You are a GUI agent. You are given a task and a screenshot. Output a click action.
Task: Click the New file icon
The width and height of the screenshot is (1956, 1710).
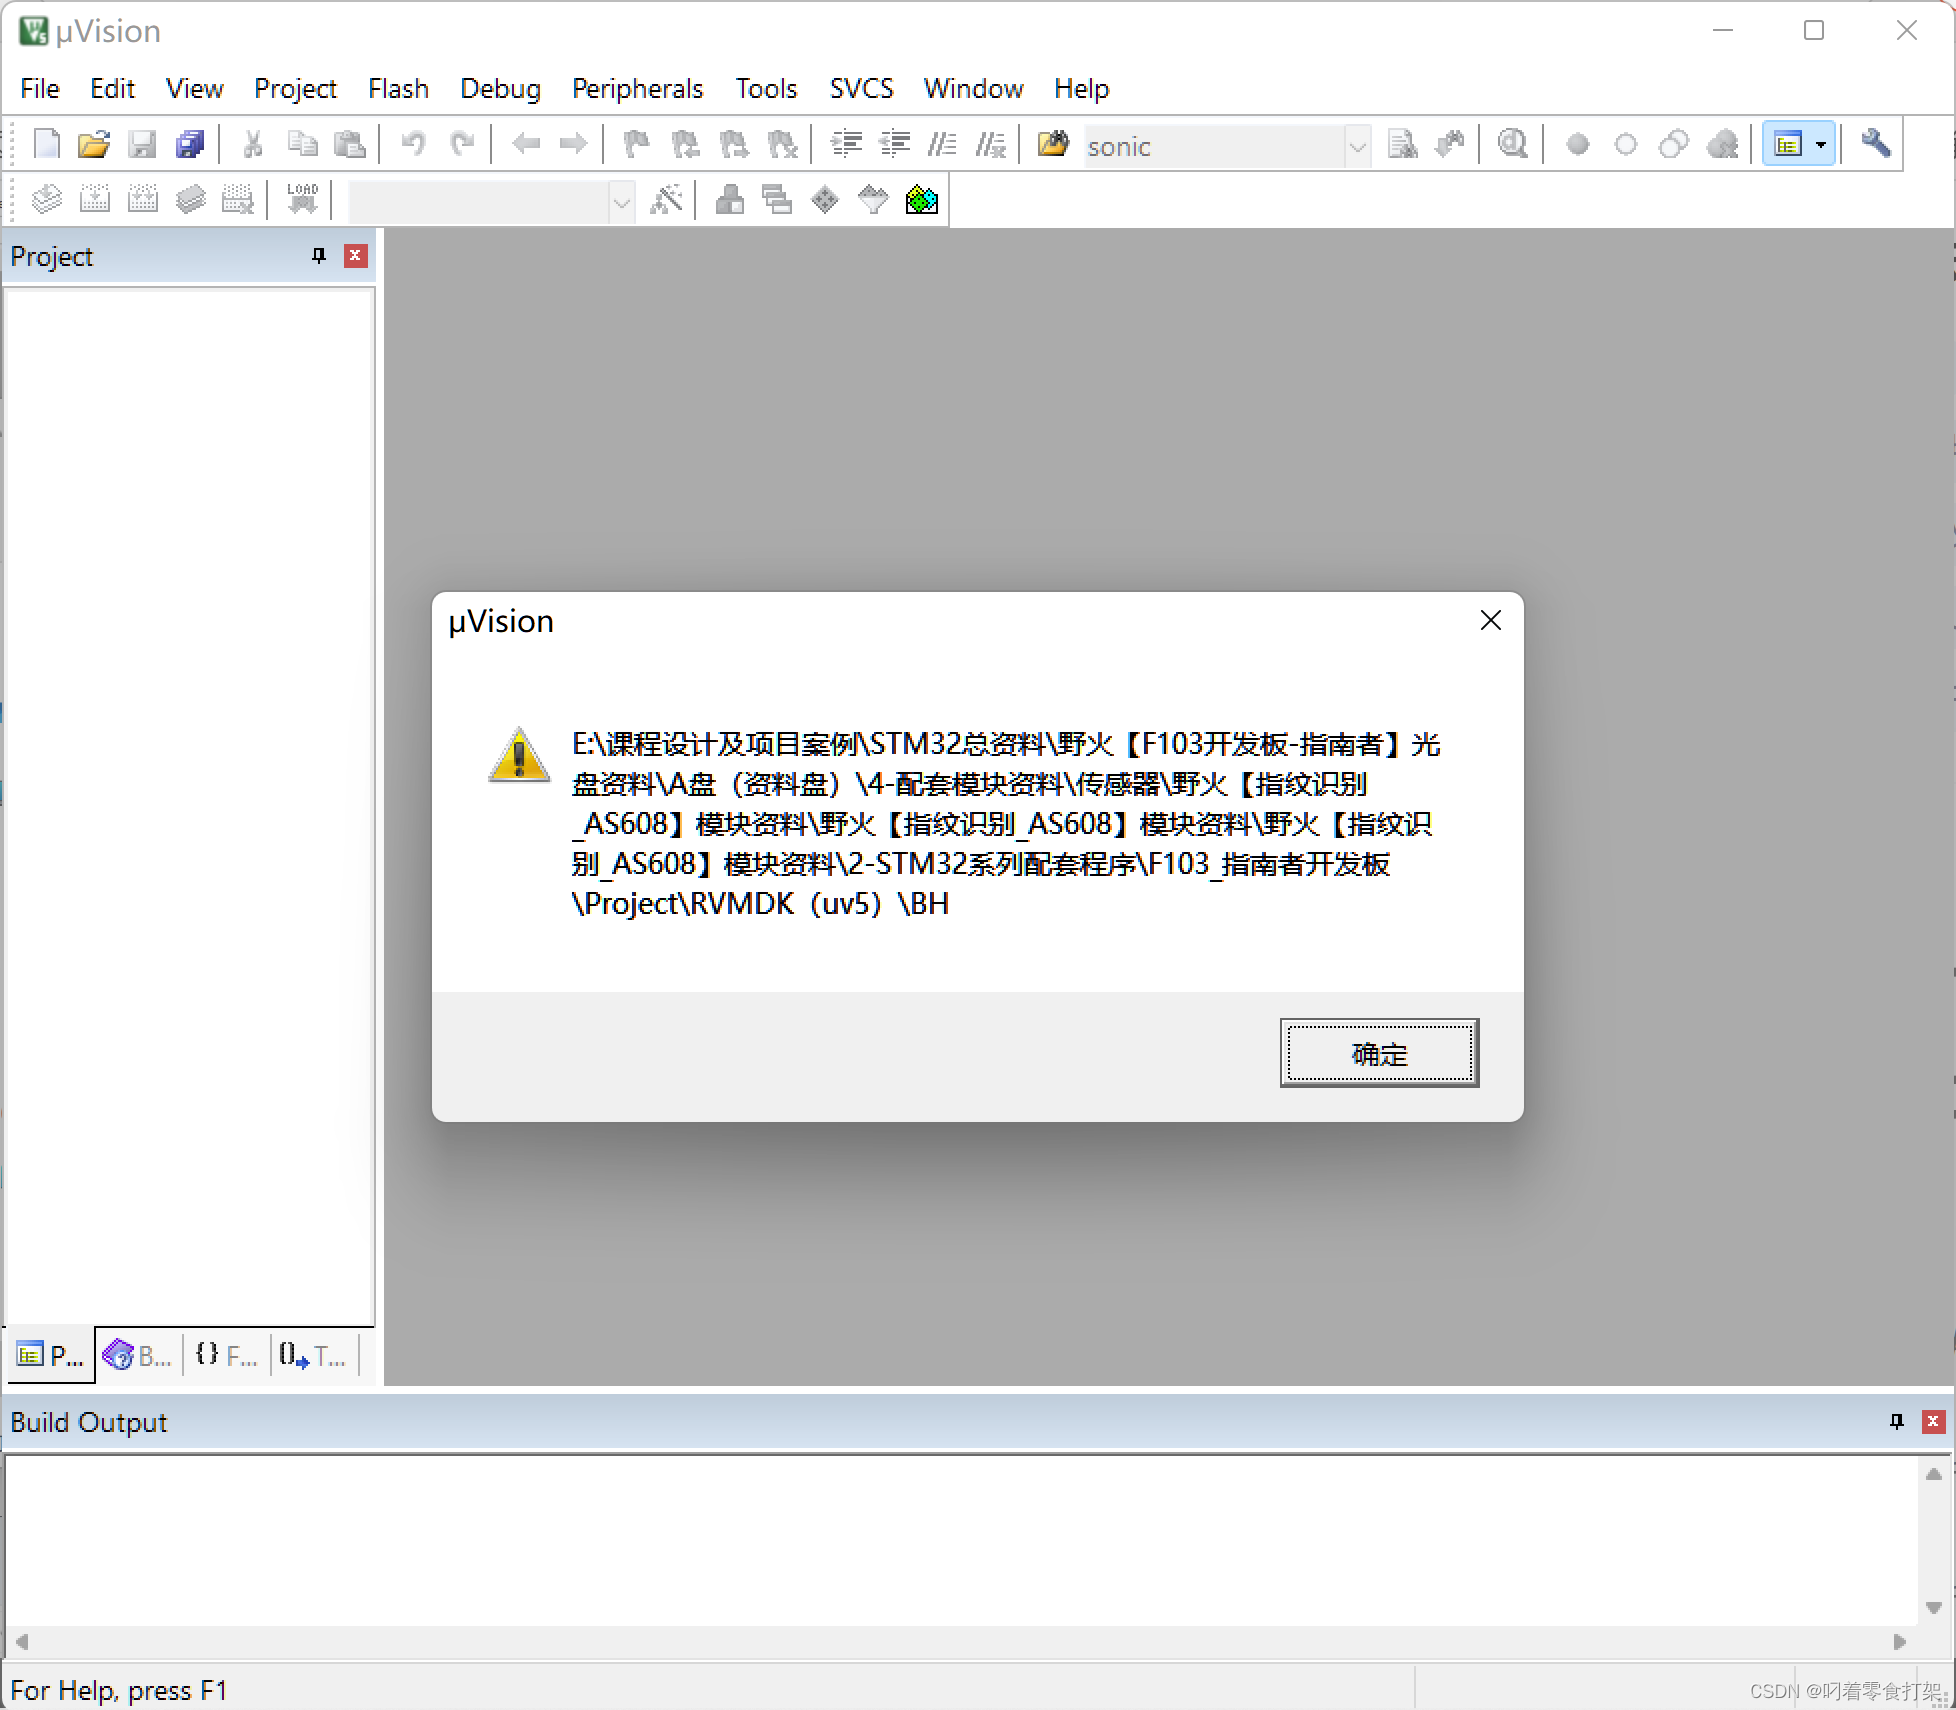point(46,145)
